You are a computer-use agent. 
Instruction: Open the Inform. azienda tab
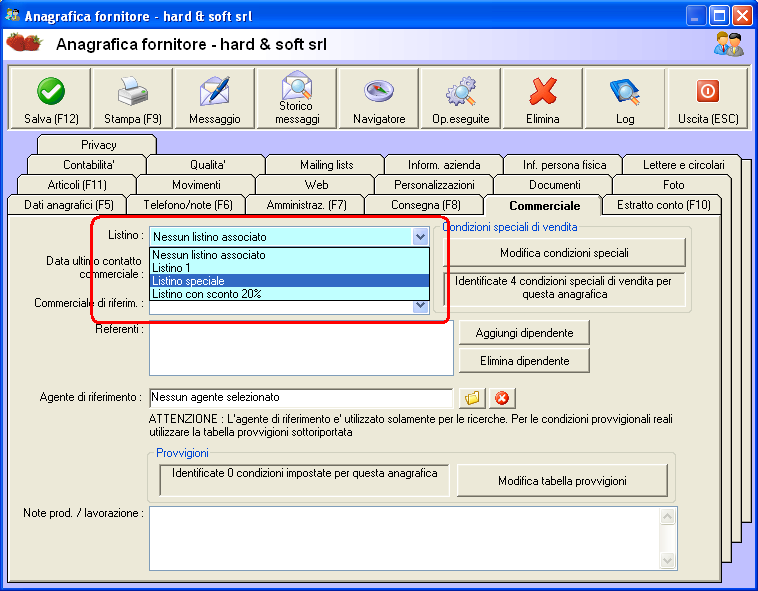pyautogui.click(x=444, y=165)
